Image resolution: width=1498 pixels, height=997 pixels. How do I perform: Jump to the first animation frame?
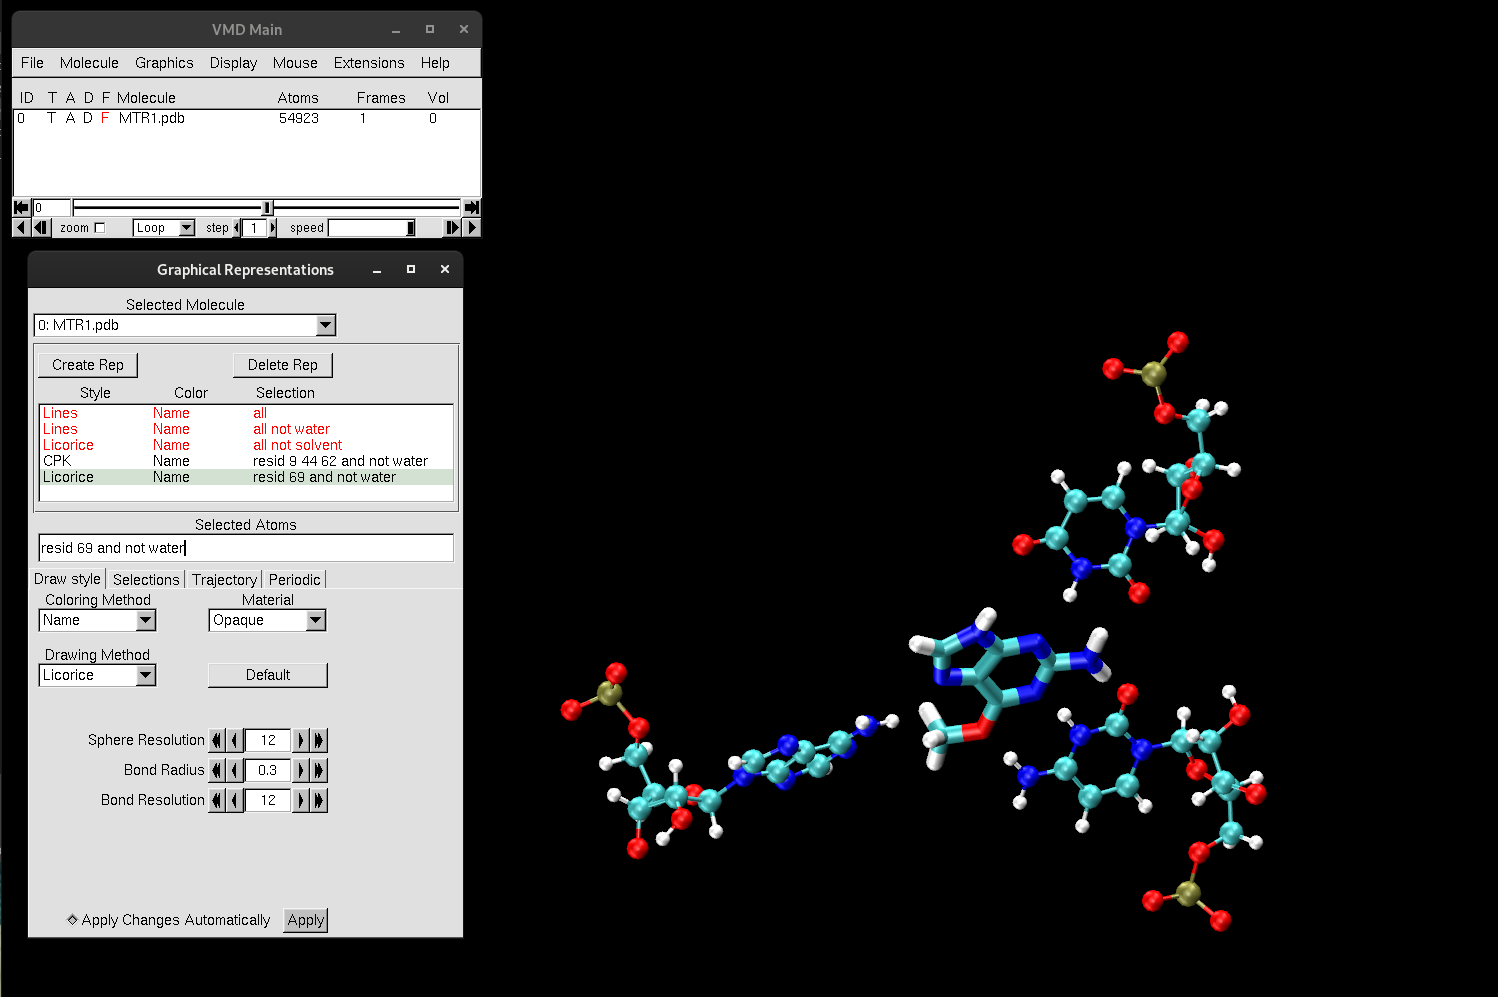click(21, 208)
